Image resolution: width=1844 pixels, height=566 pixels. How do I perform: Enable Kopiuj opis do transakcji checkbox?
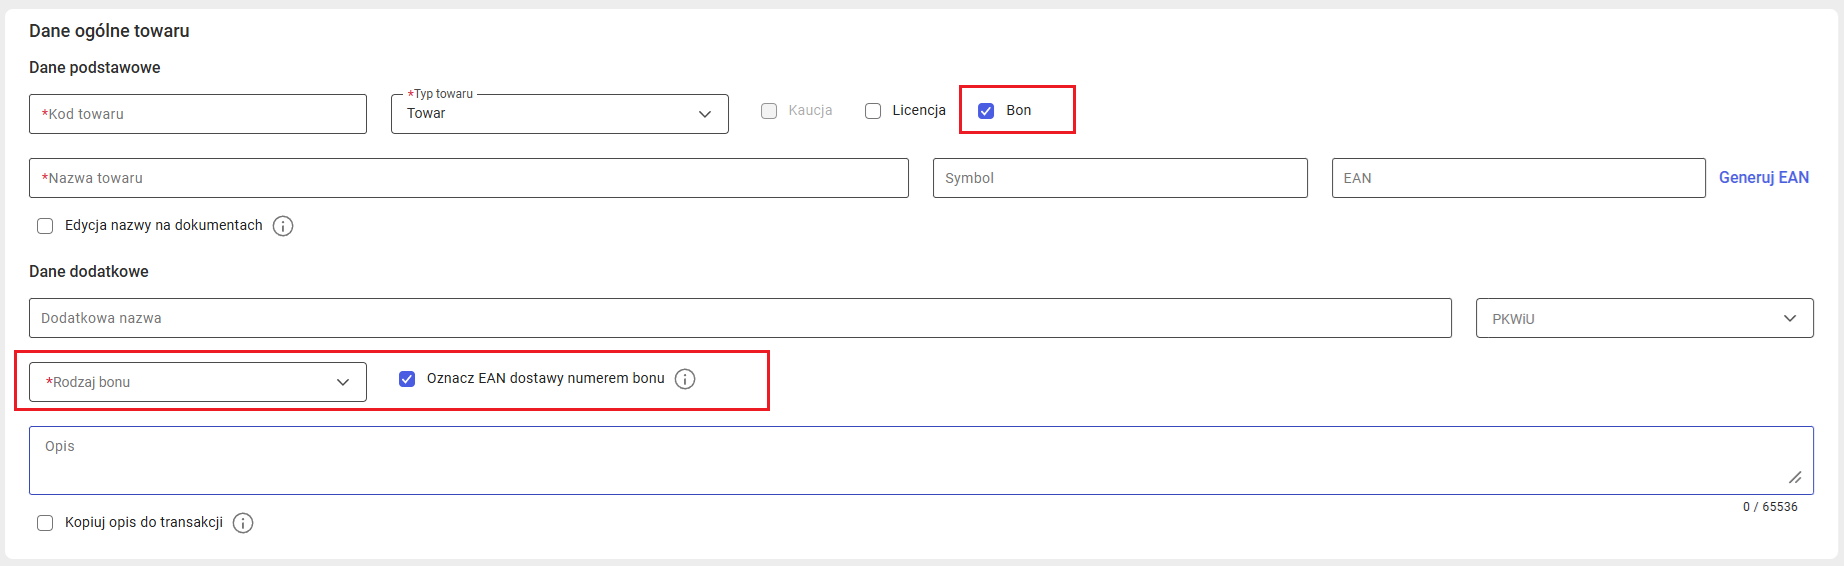click(45, 523)
